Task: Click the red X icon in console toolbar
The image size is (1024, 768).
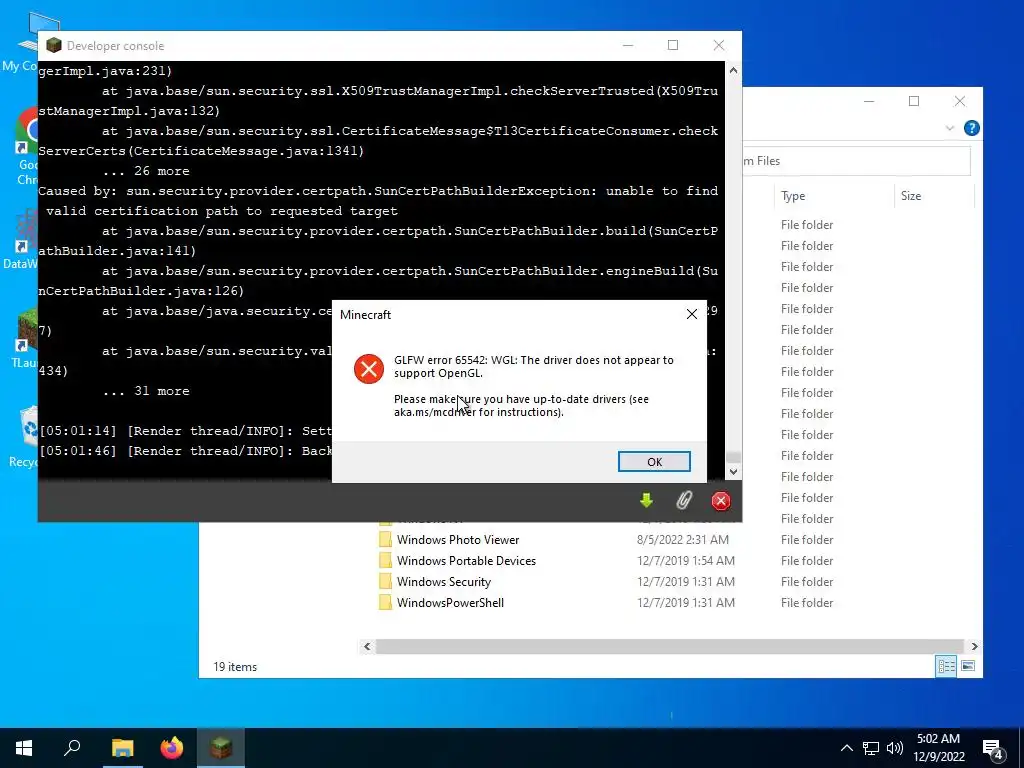Action: pos(721,501)
